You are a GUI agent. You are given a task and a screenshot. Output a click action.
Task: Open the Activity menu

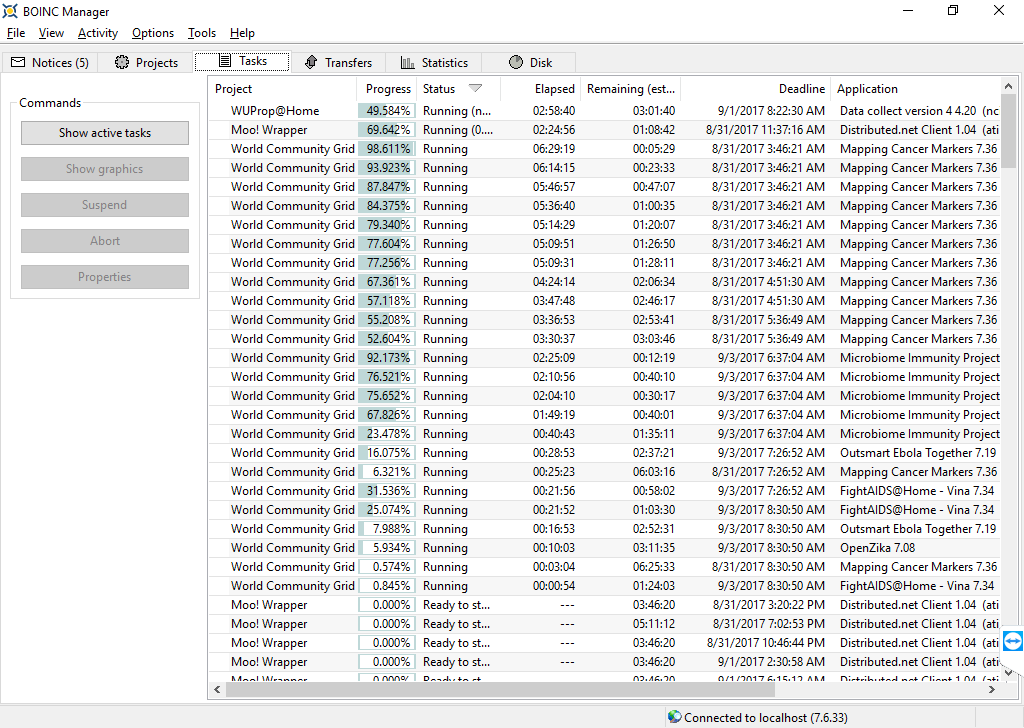[x=98, y=33]
